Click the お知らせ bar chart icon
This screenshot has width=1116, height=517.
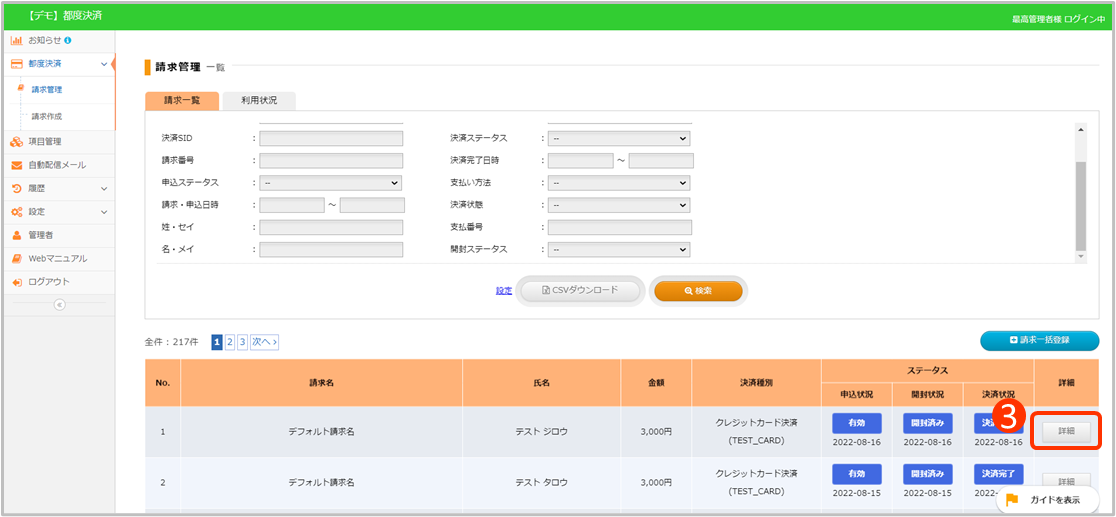click(x=17, y=40)
